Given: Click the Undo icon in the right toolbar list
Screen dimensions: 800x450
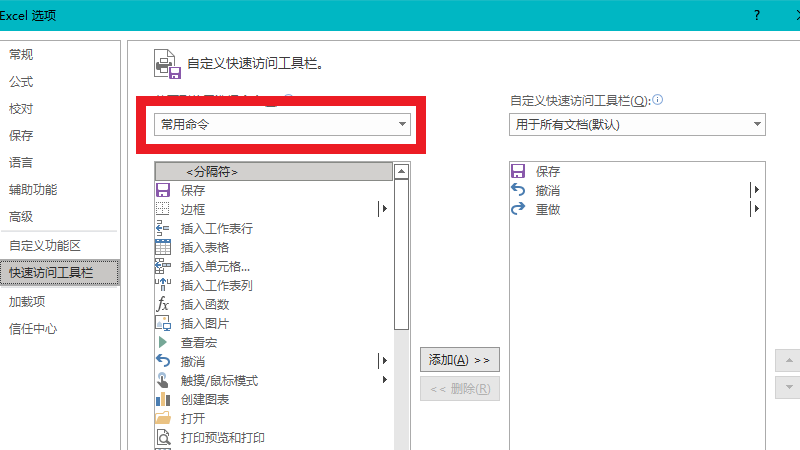Looking at the screenshot, I should pos(518,190).
